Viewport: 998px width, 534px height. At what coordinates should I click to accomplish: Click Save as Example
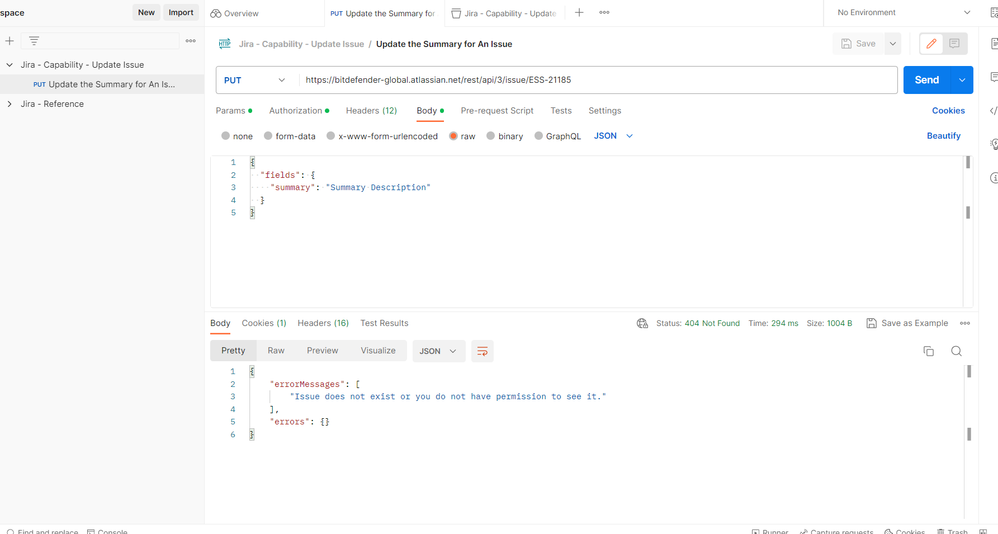point(907,323)
